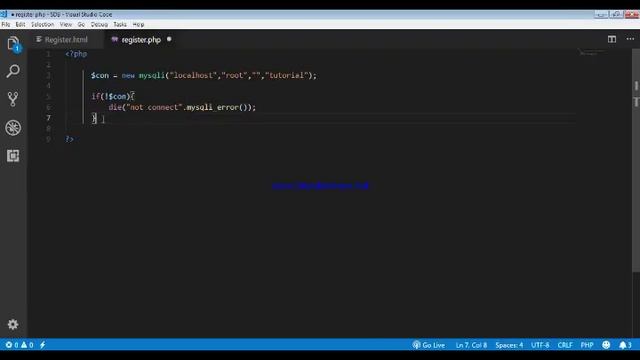The height and width of the screenshot is (360, 640).
Task: Open the Help menu
Action: [x=138, y=24]
